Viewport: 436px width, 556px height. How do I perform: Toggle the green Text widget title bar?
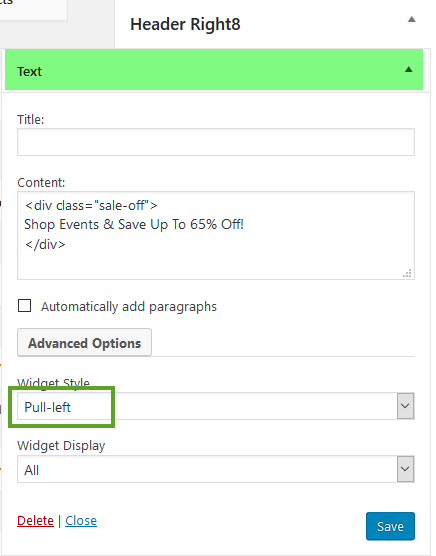coord(214,70)
